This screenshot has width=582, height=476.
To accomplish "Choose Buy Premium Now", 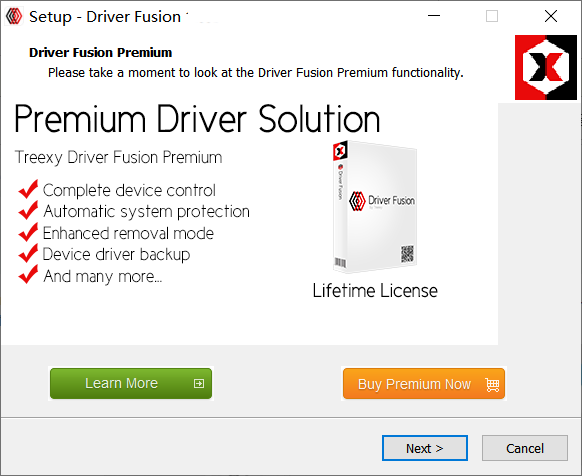I will tap(424, 384).
